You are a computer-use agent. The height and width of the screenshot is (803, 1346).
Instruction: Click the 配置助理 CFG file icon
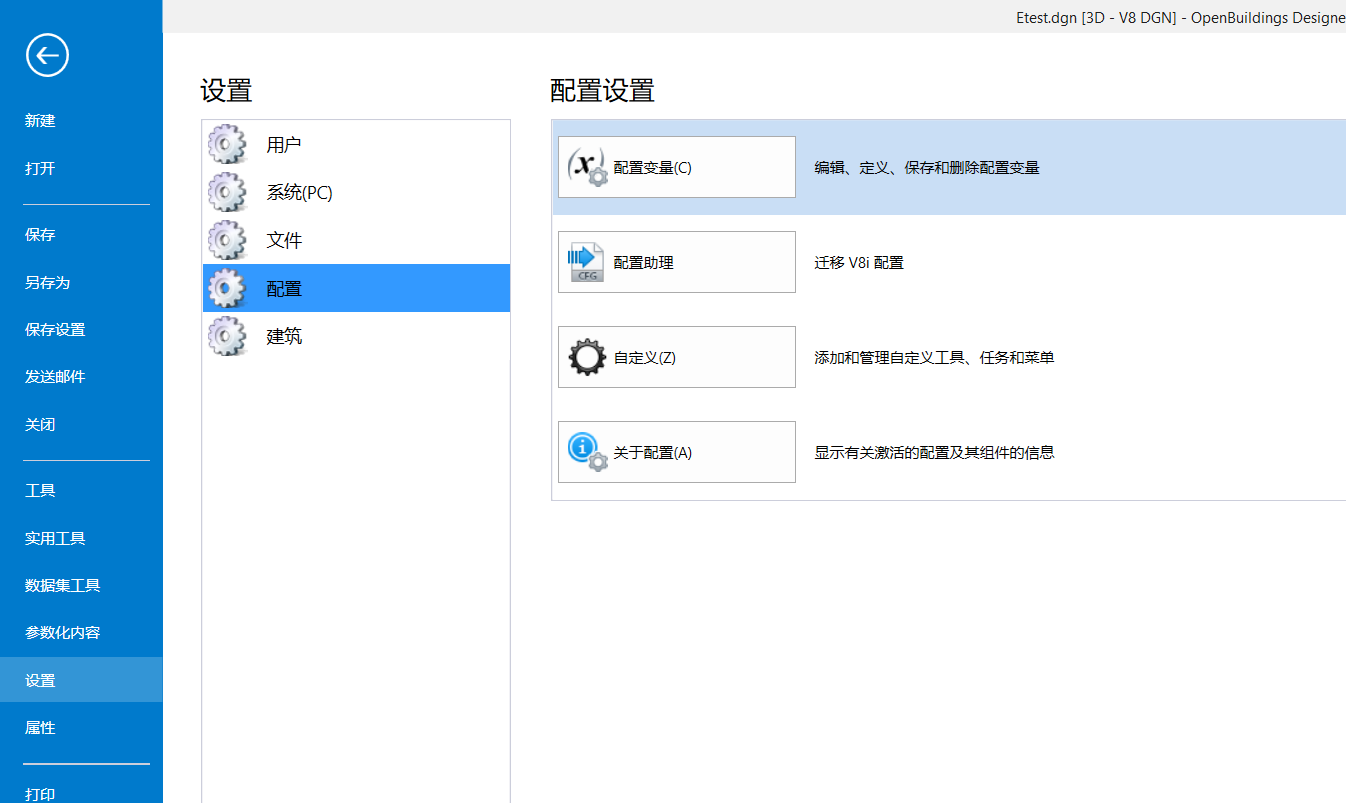coord(587,262)
